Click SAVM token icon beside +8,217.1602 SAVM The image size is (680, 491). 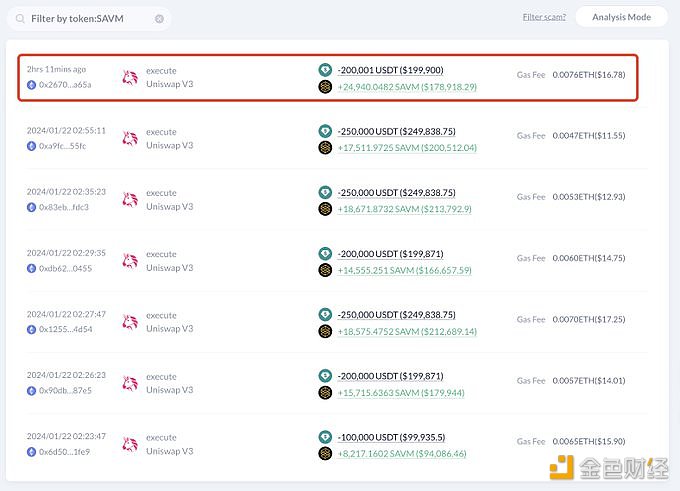[325, 453]
